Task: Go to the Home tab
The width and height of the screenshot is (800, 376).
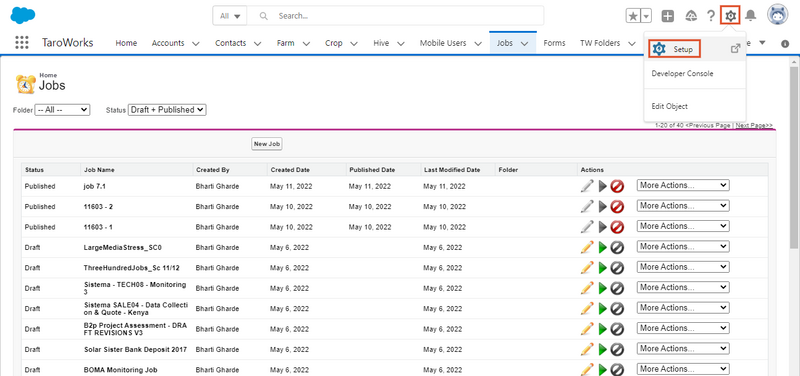Action: click(126, 43)
